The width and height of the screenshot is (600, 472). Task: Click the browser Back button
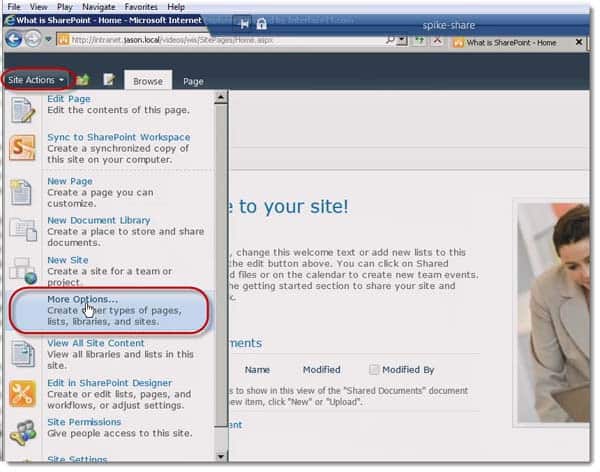tap(13, 40)
